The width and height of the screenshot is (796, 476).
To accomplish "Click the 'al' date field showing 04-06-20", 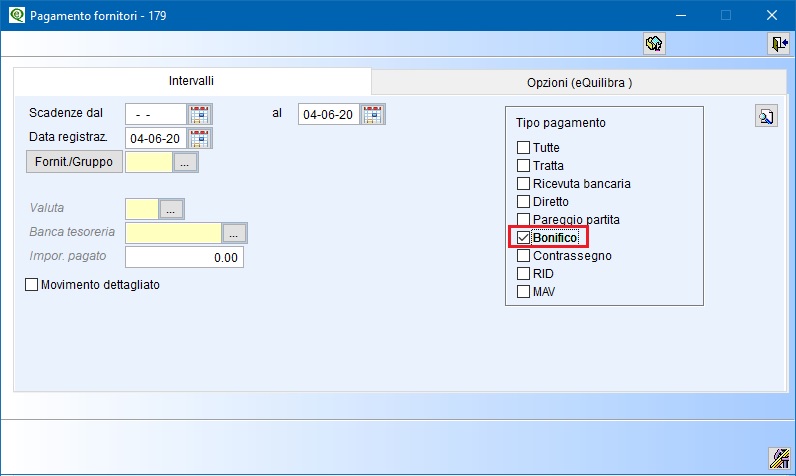I will [328, 115].
